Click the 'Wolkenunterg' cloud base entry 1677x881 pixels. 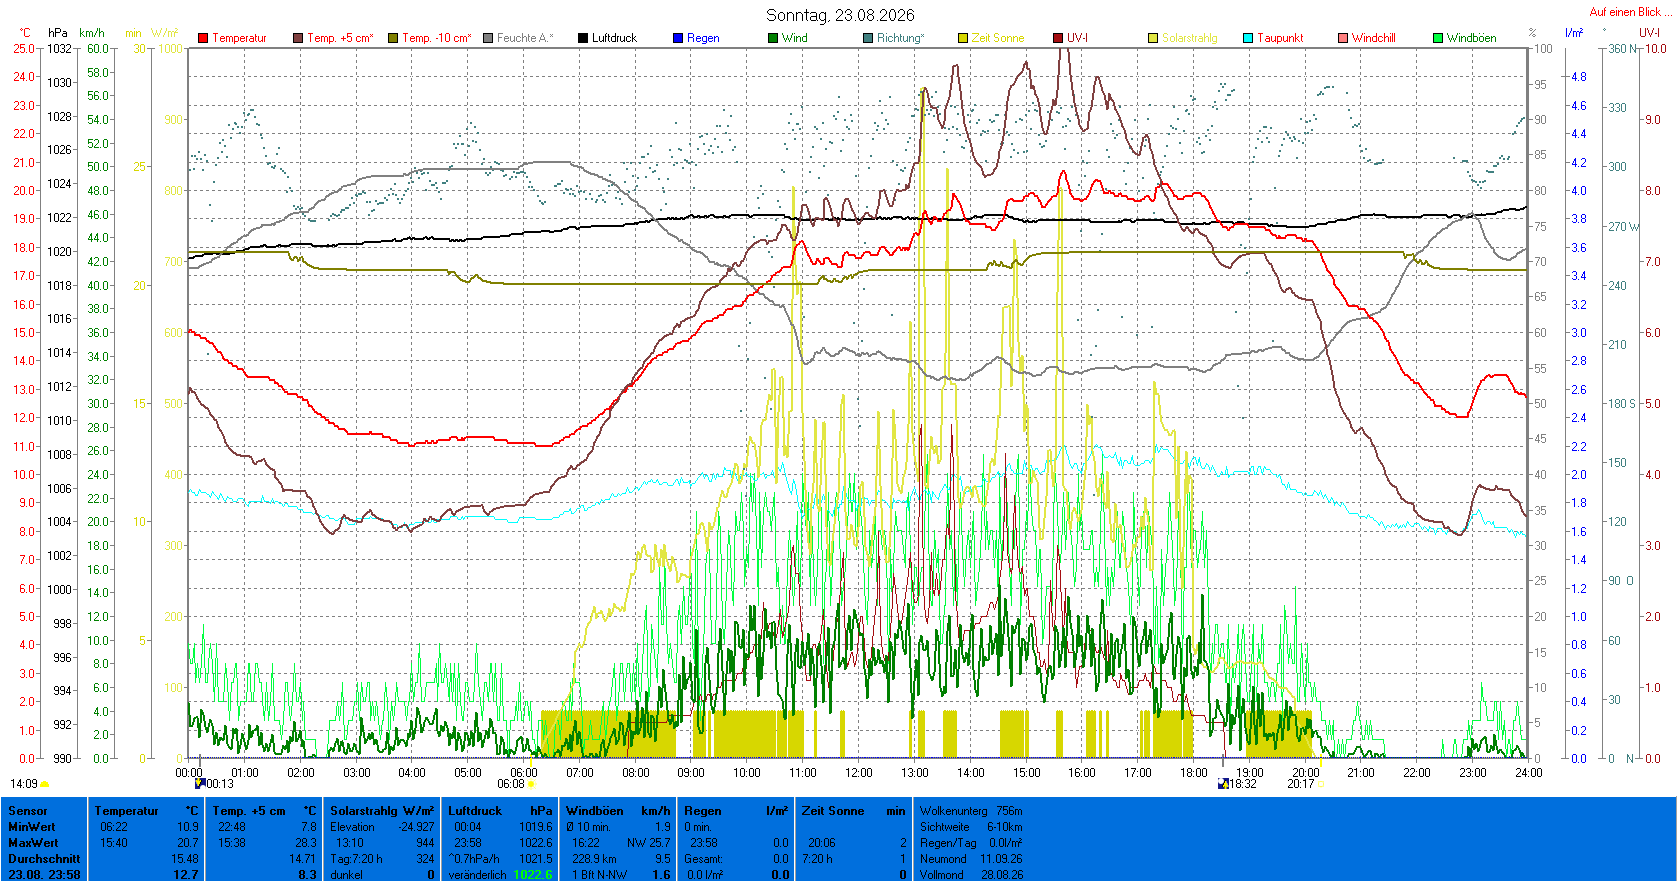(971, 811)
